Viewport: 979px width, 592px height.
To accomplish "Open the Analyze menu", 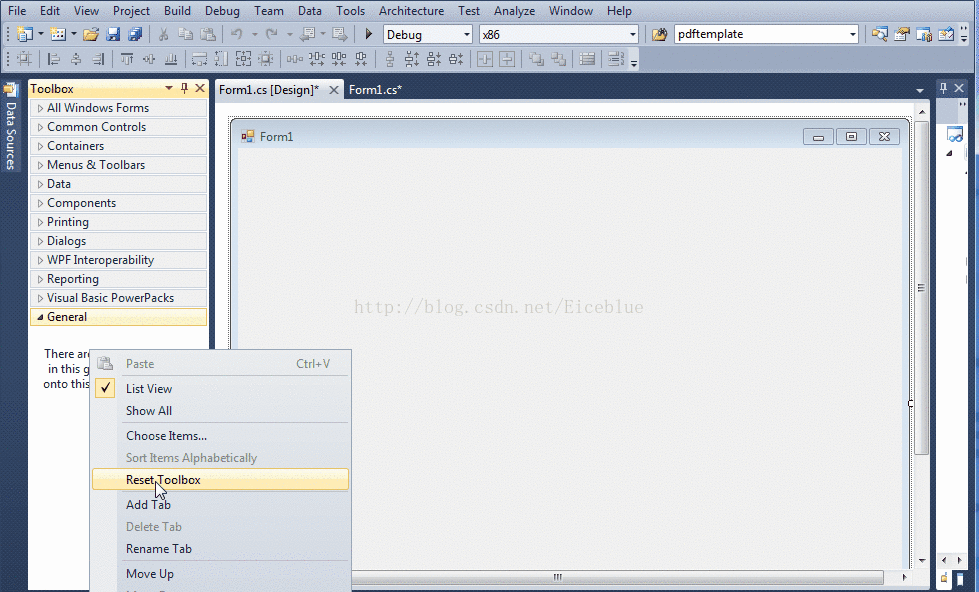I will 514,11.
